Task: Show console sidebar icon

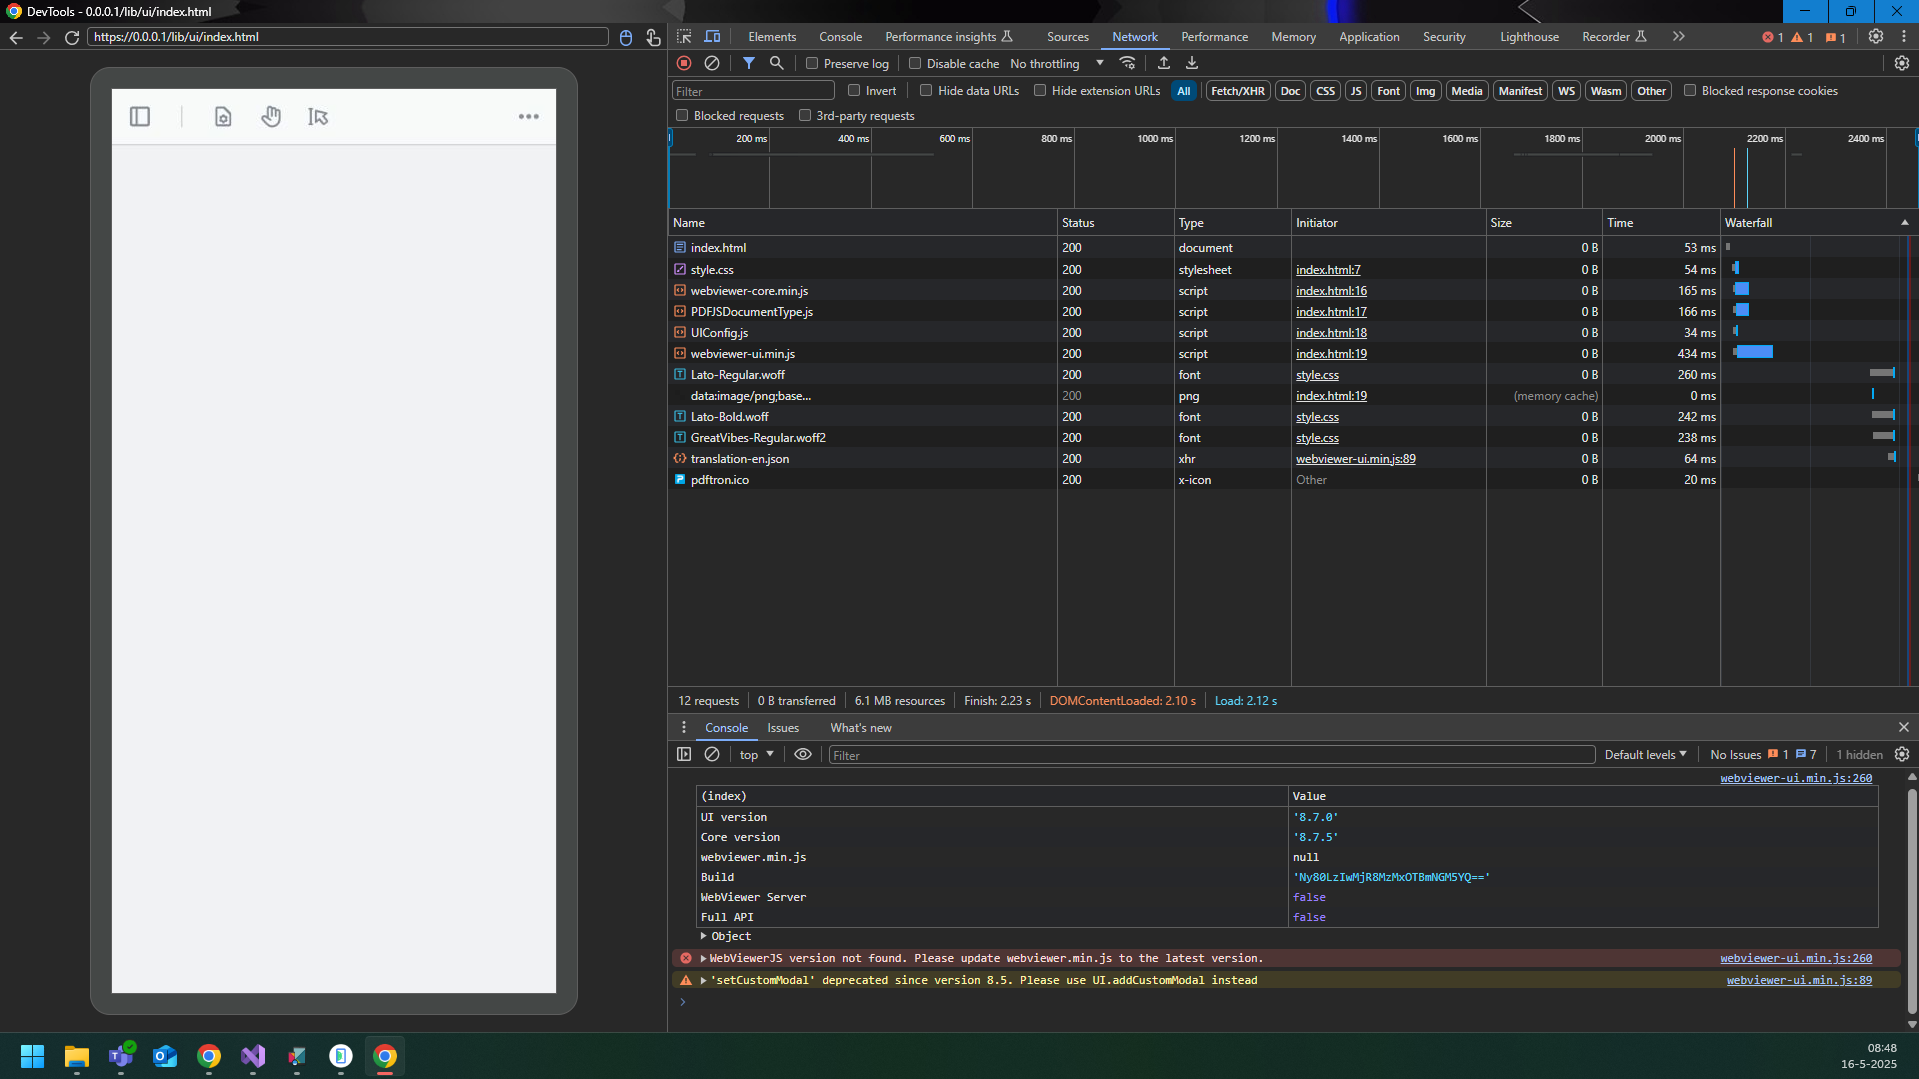Action: pos(684,755)
